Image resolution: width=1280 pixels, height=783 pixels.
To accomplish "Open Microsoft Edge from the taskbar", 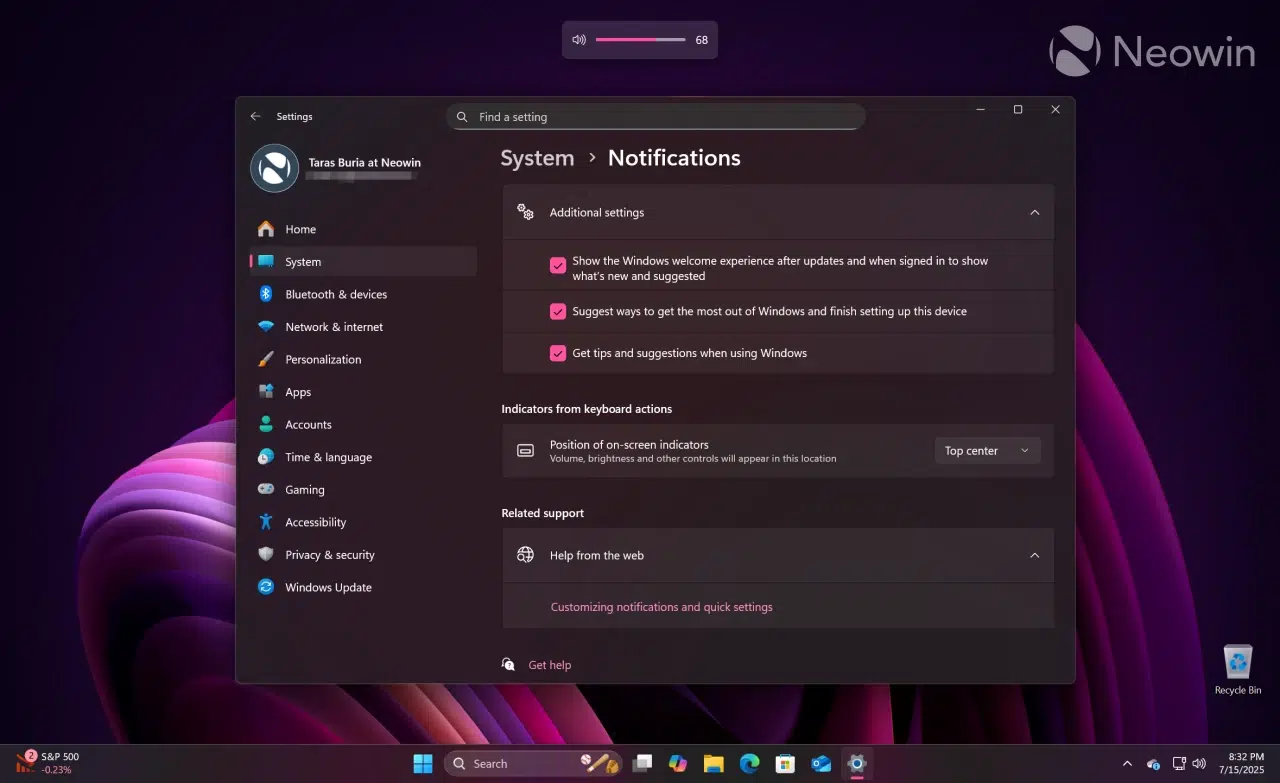I will (x=750, y=763).
